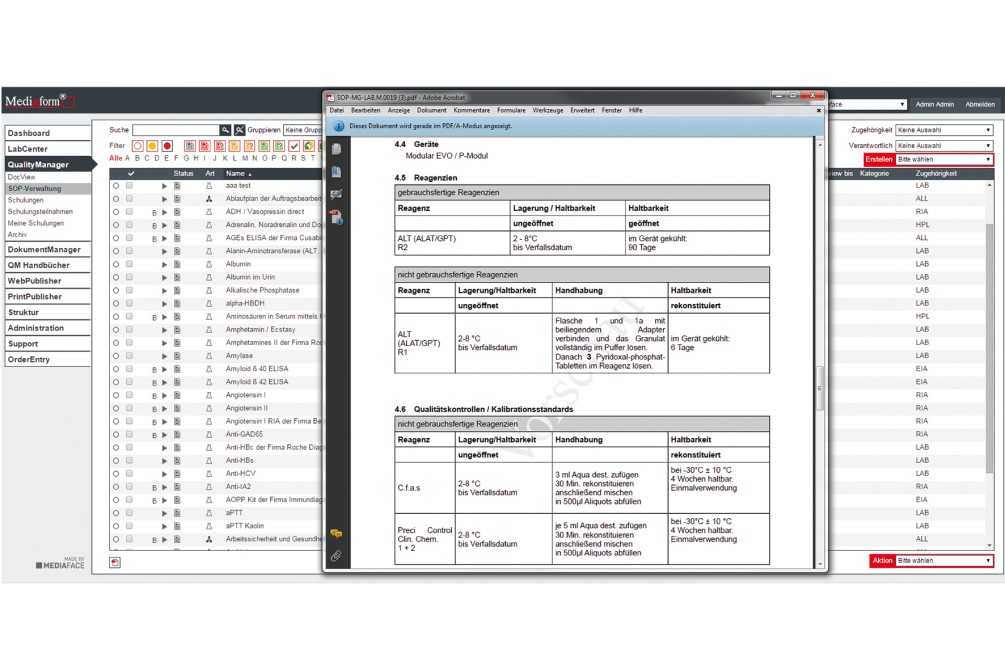Open the Aktion 'Bitte wählen' dropdown
The height and width of the screenshot is (670, 1005).
[x=944, y=561]
